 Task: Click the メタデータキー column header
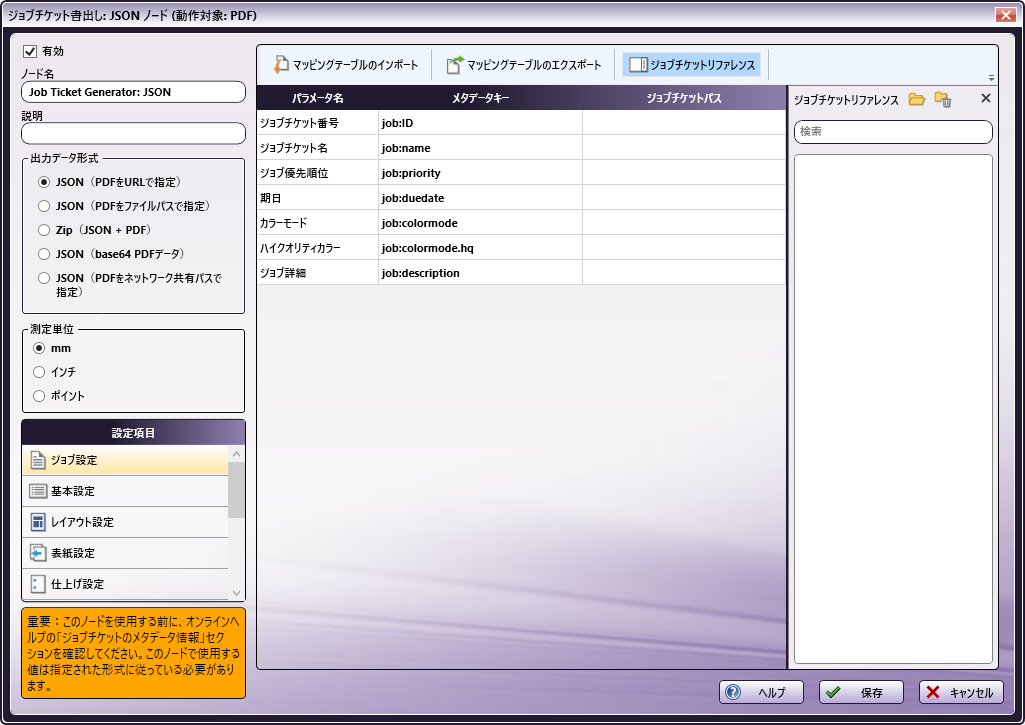pos(480,98)
